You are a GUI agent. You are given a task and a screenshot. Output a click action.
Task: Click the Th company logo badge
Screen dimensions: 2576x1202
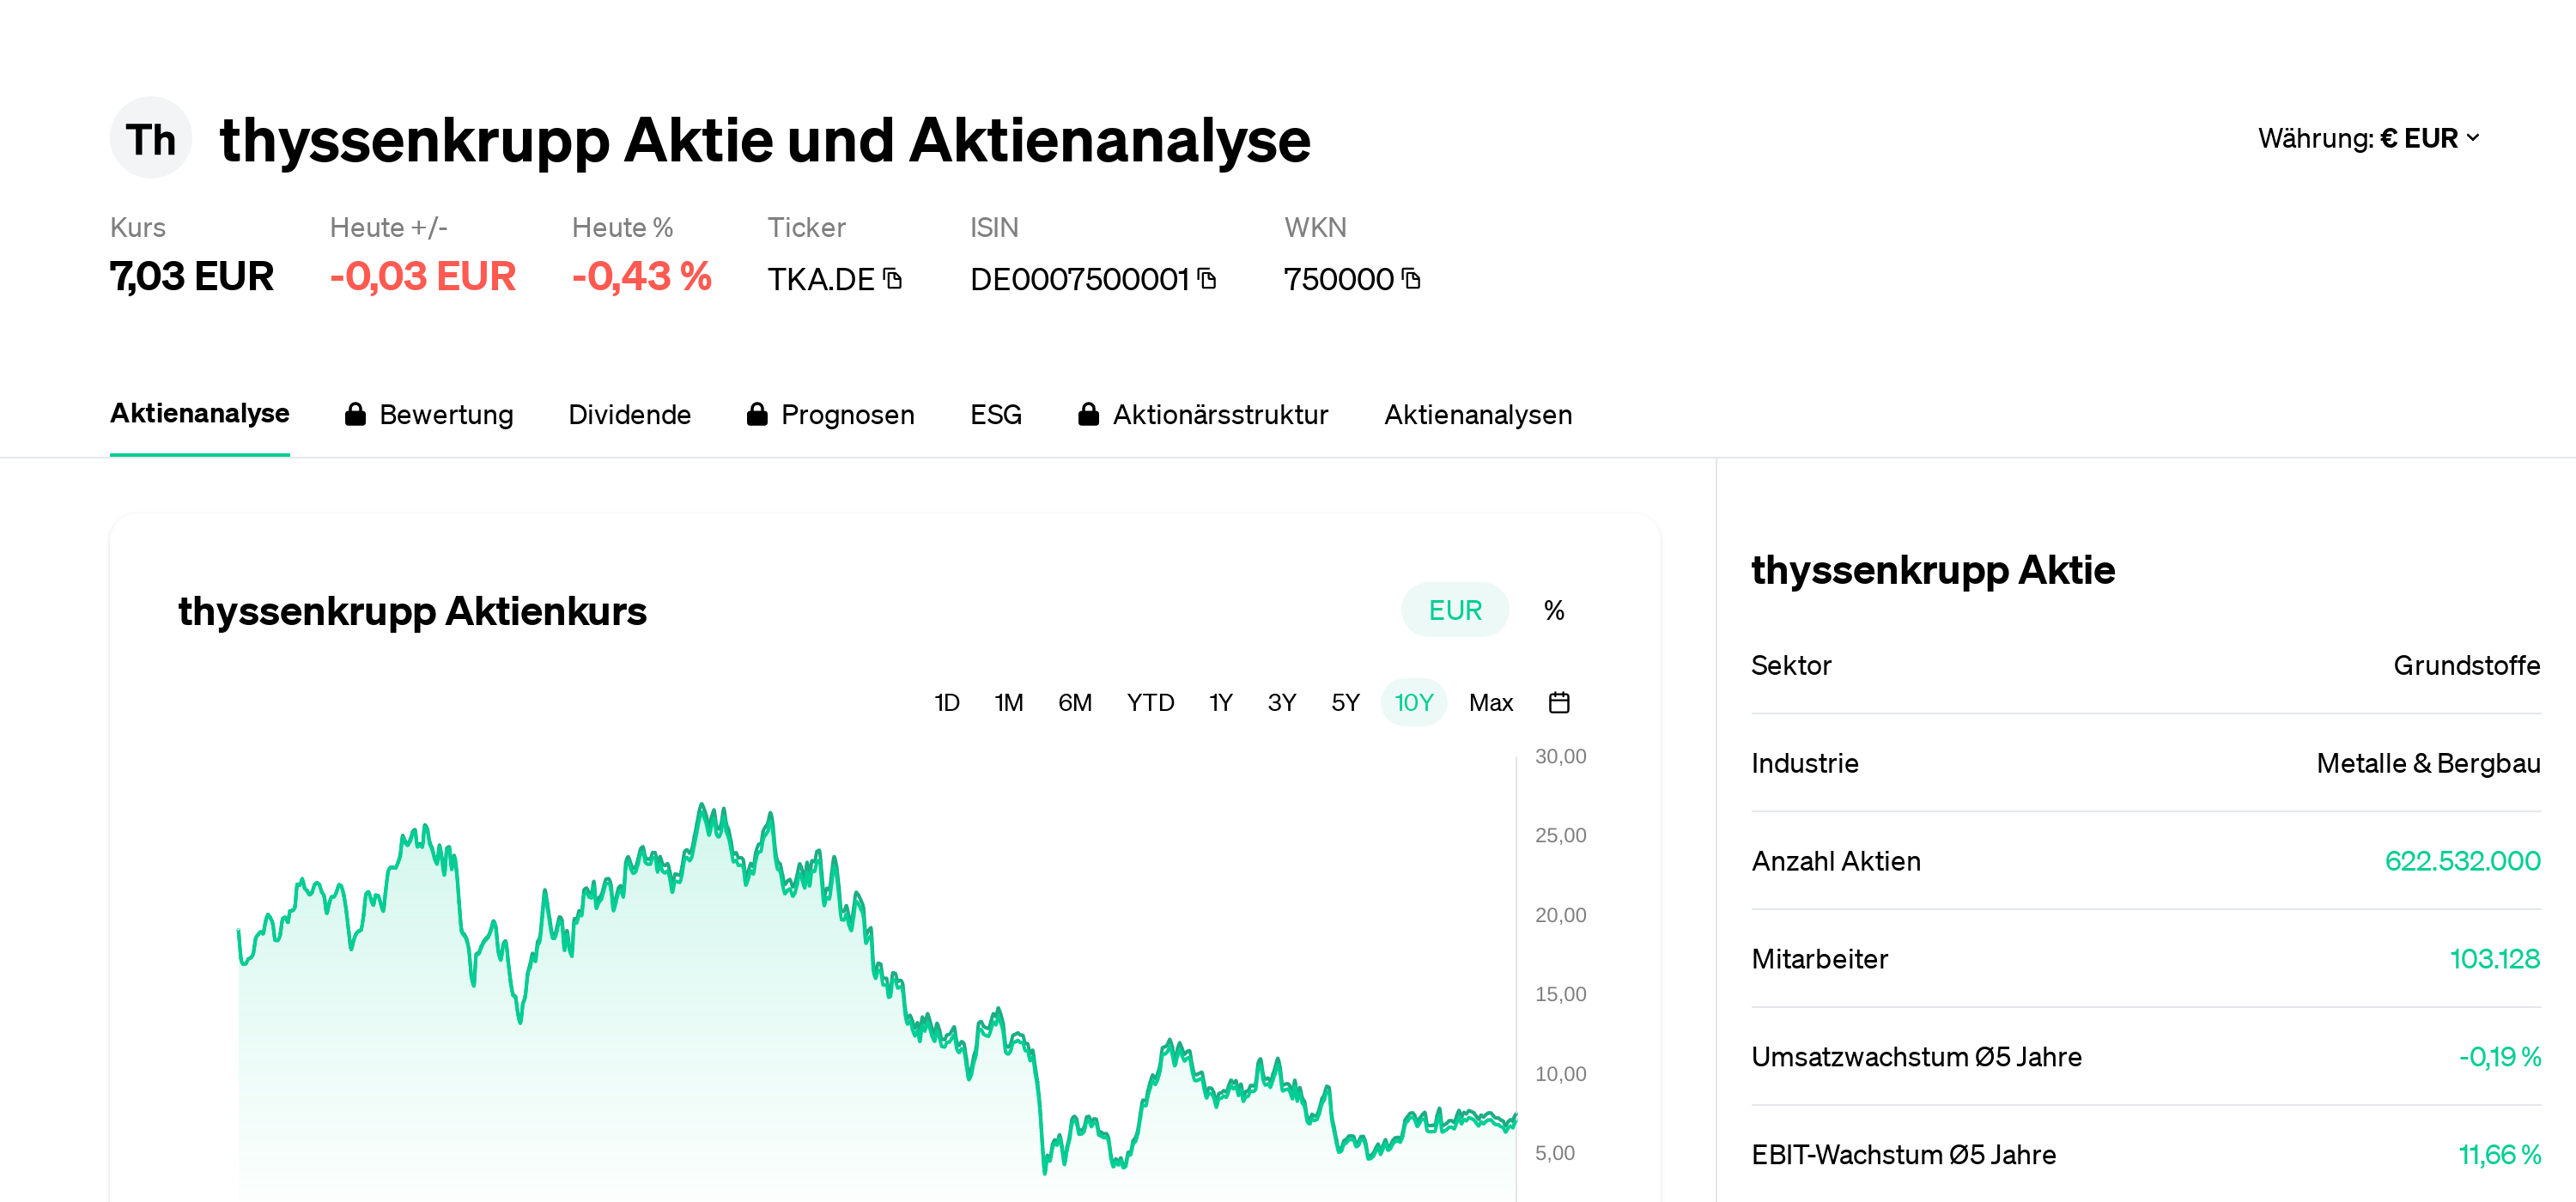(x=150, y=138)
